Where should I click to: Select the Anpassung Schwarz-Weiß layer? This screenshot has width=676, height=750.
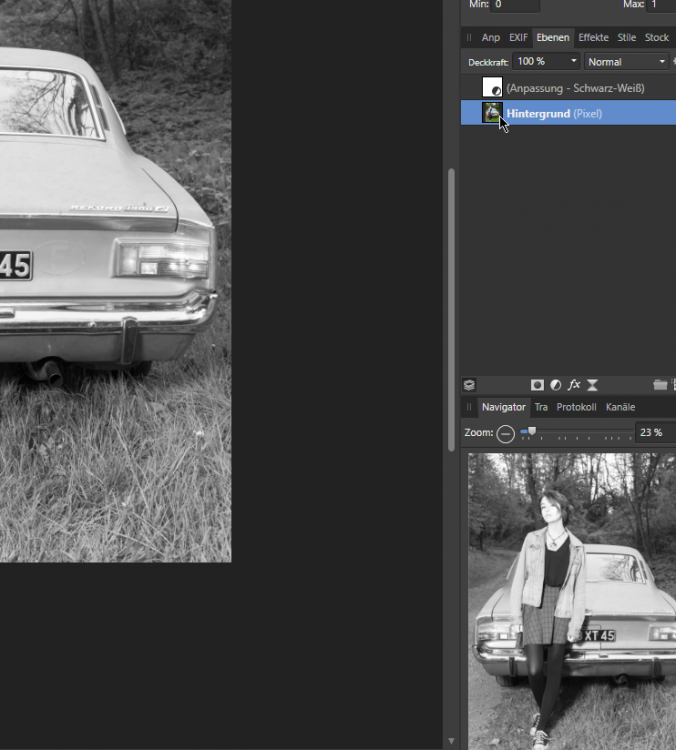coord(575,88)
